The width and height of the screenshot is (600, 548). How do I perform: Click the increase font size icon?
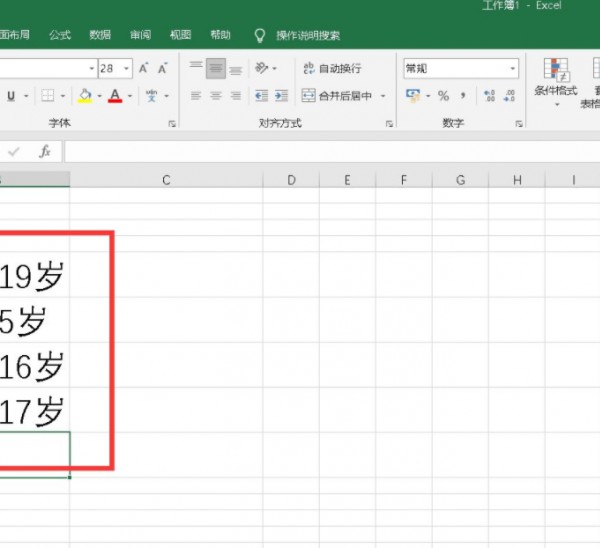click(x=144, y=68)
